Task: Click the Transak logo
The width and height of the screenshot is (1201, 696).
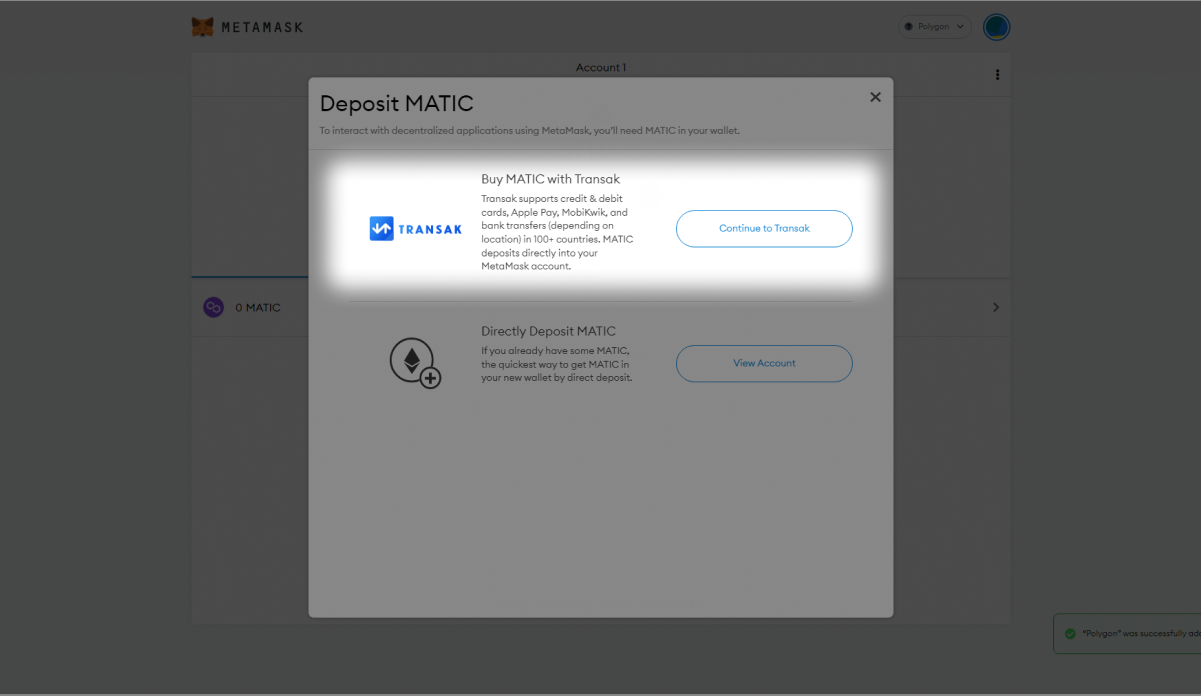Action: tap(416, 229)
